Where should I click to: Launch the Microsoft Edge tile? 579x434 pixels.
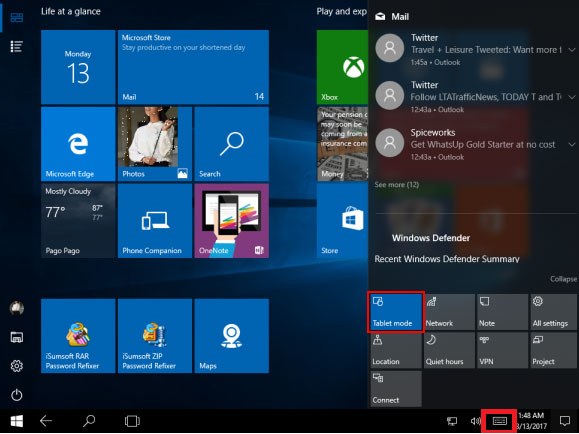point(78,144)
